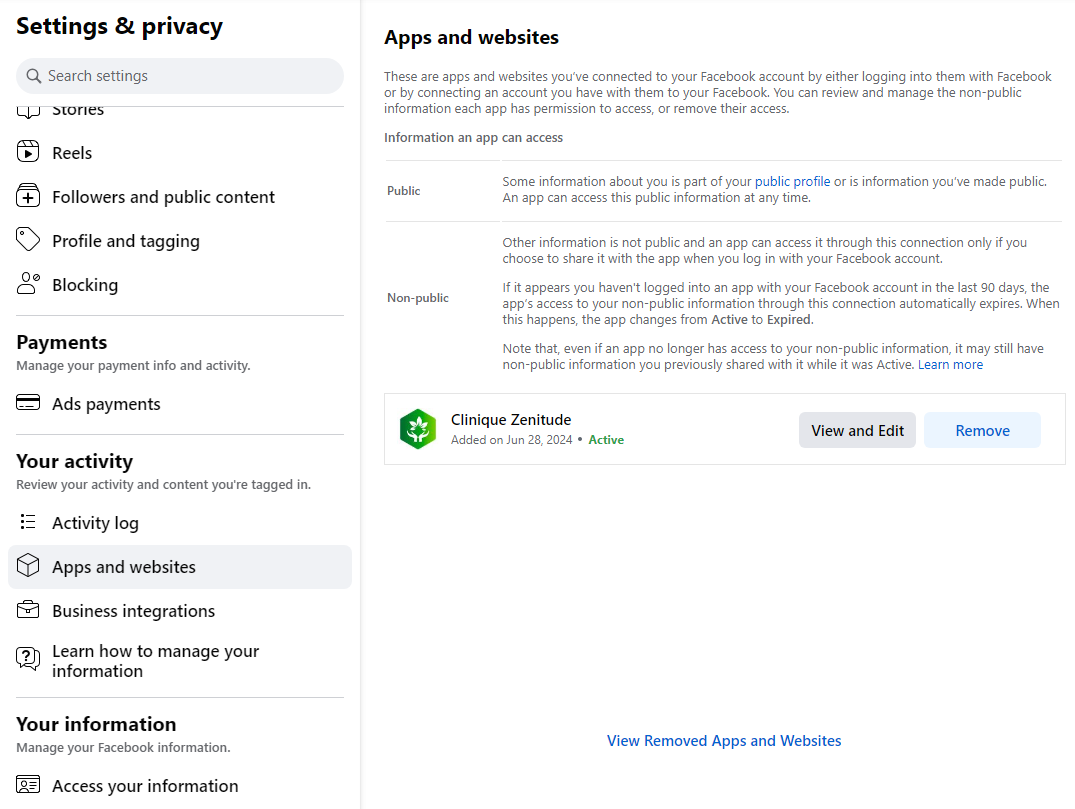Open the View Removed Apps and Websites link
Viewport: 1075px width, 809px height.
click(724, 741)
